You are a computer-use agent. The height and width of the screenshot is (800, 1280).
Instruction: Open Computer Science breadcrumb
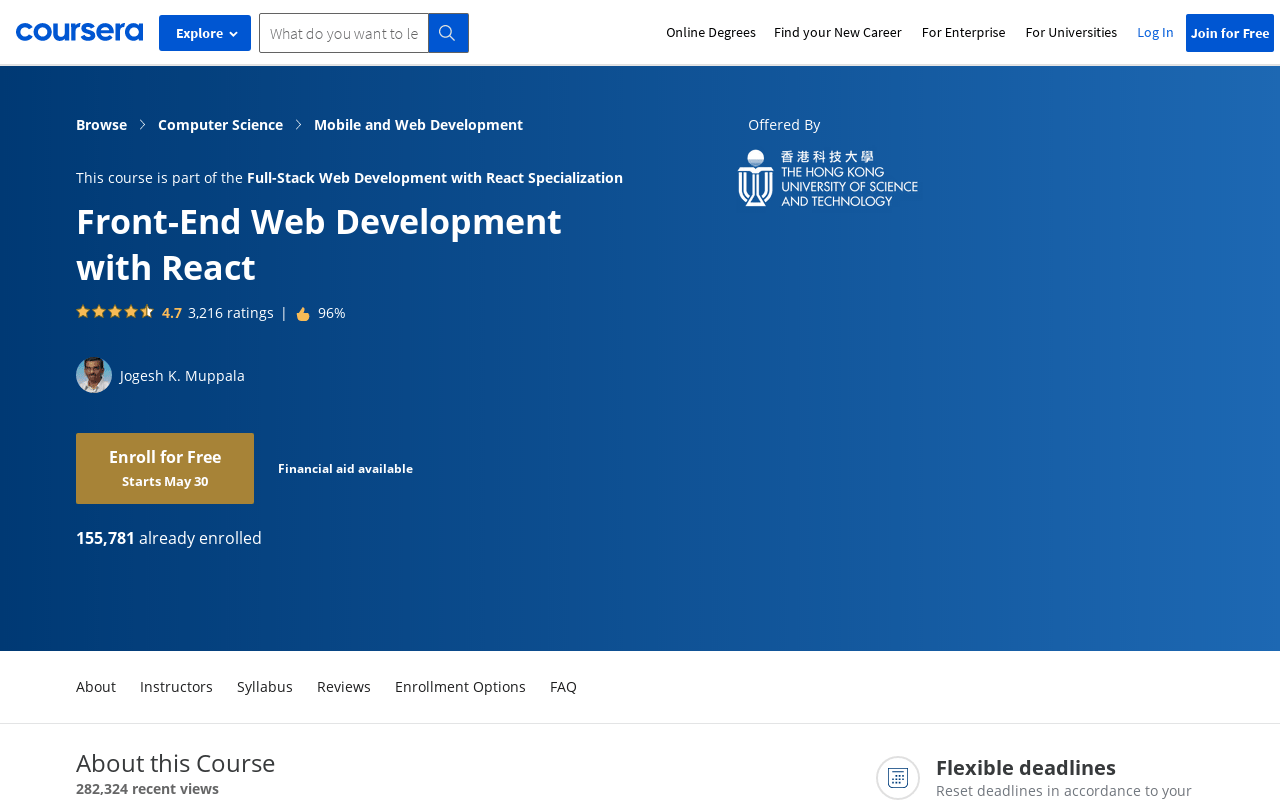[x=220, y=125]
